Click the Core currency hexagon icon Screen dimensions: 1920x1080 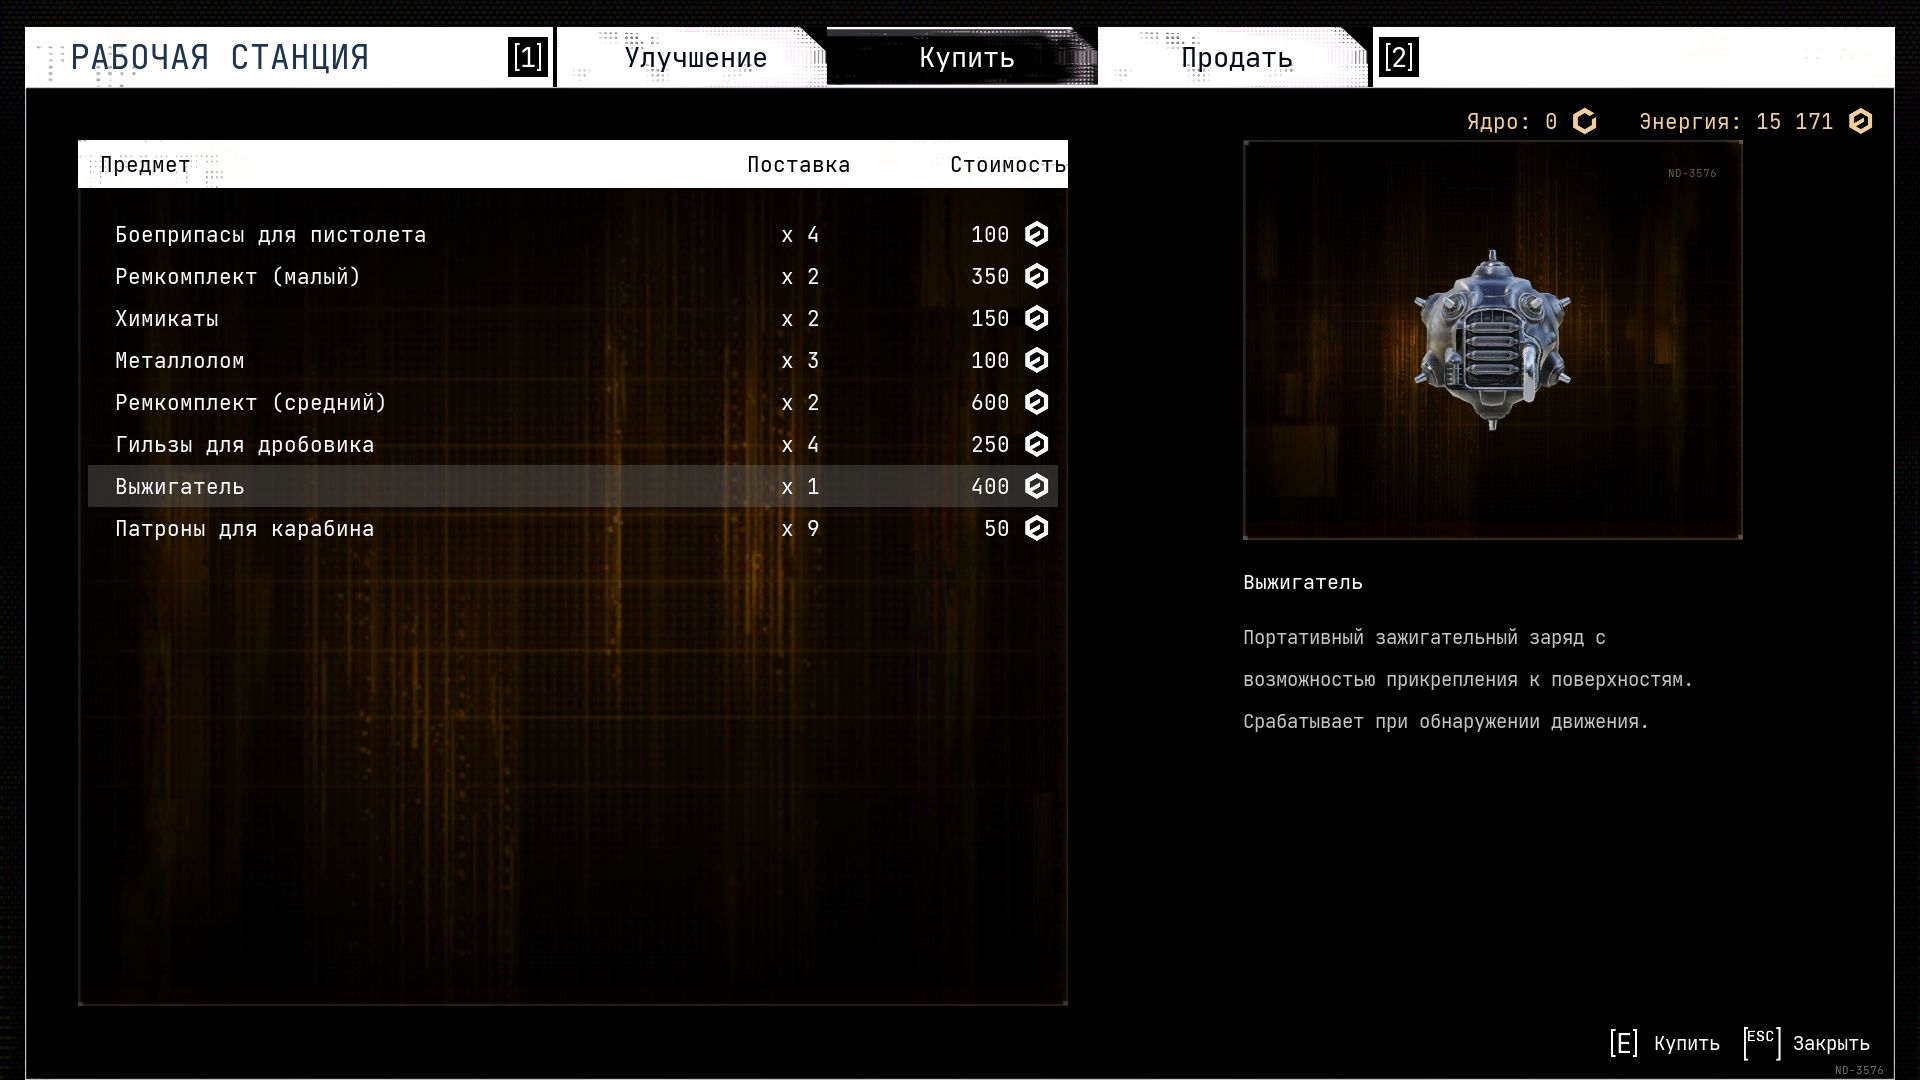point(1584,122)
